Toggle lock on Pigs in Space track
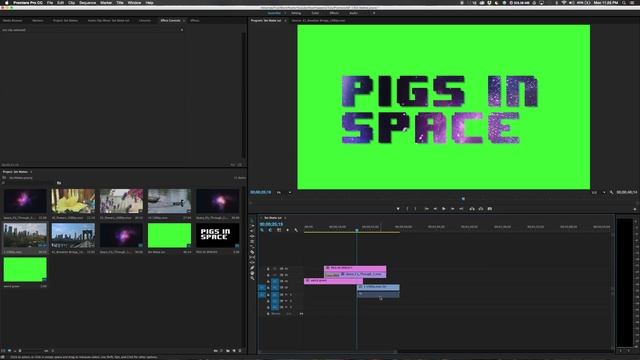 [268, 269]
